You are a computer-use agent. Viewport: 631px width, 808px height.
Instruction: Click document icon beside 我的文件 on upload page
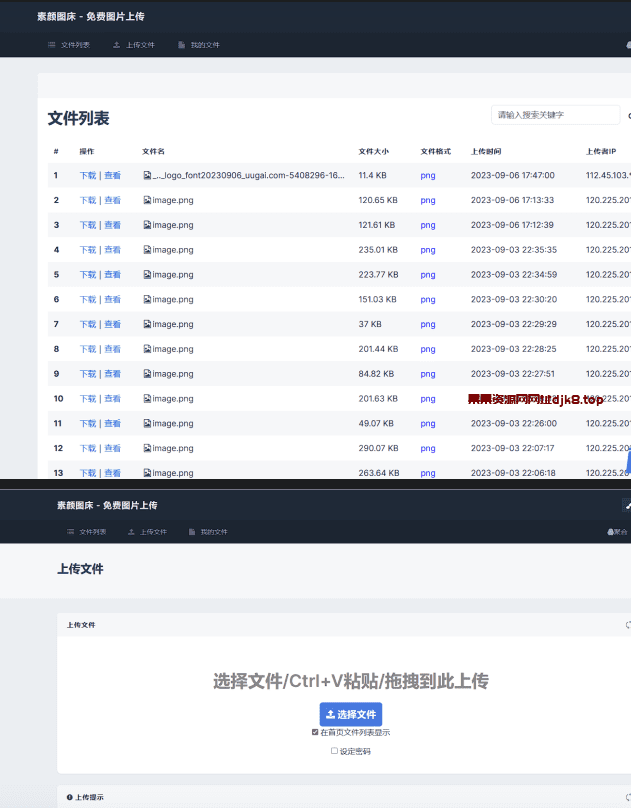(x=192, y=532)
